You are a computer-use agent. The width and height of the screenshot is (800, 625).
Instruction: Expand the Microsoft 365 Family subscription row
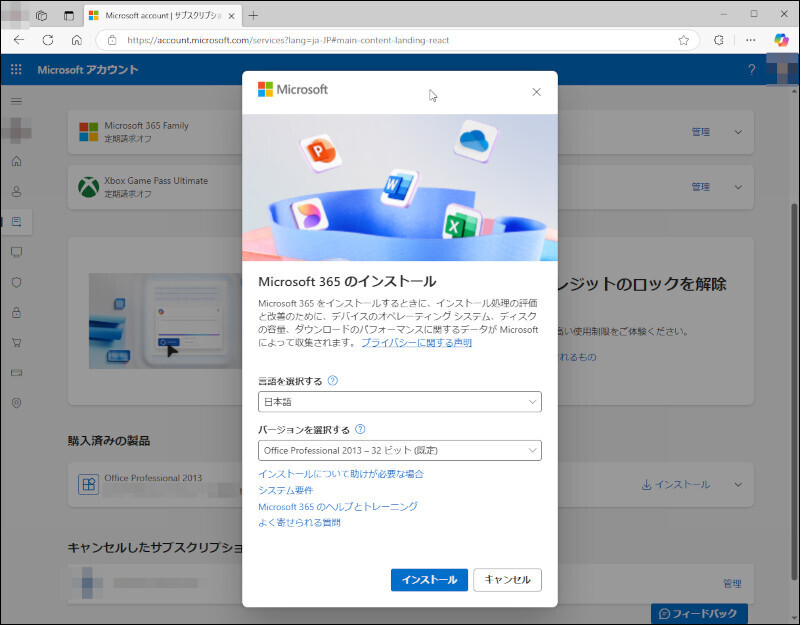[x=738, y=132]
